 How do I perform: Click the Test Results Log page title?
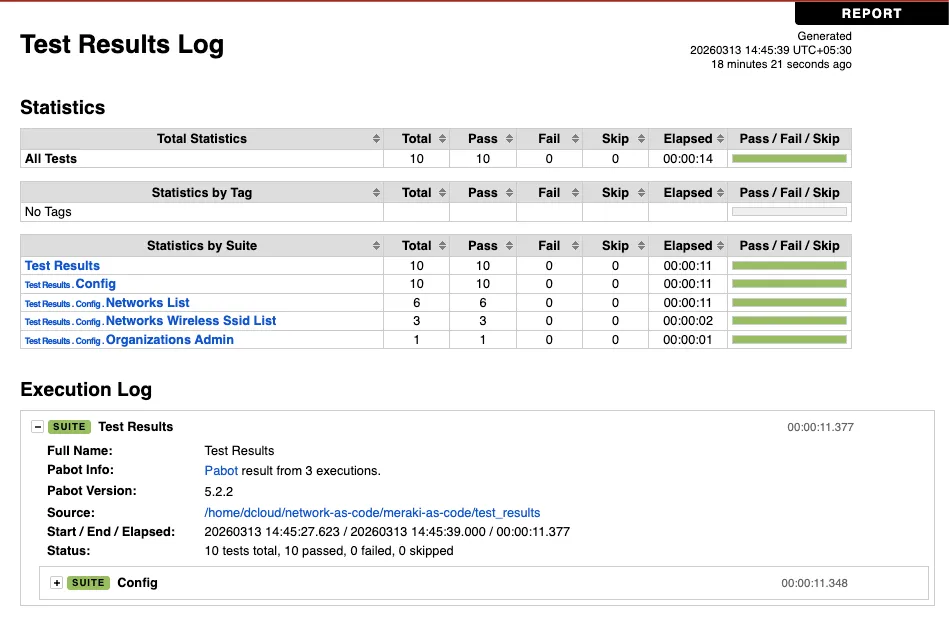[122, 45]
